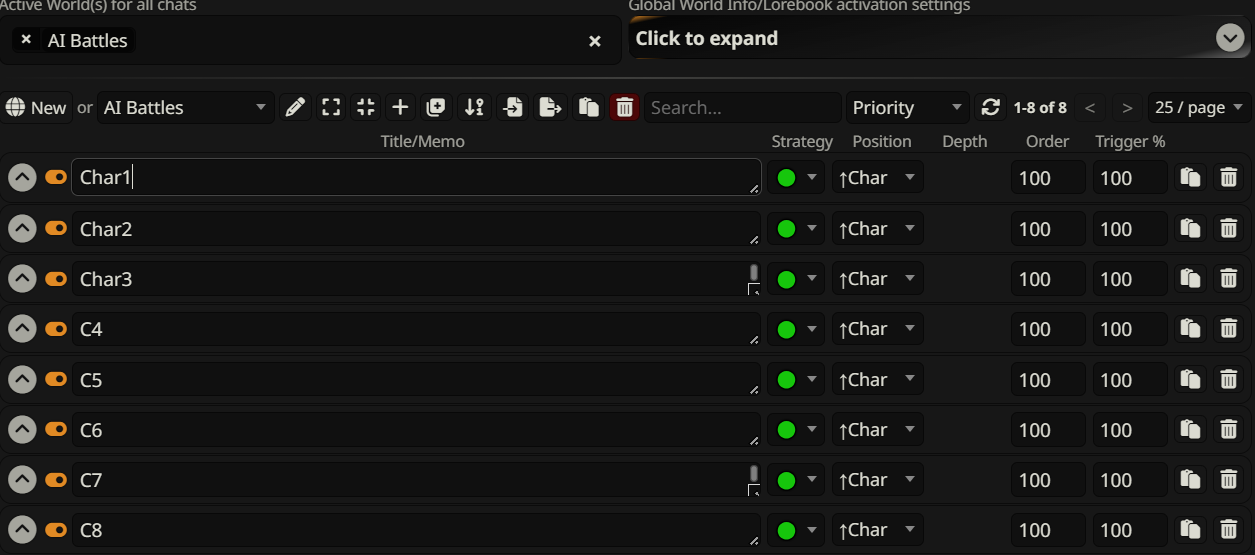Click the rename world pencil icon

tap(295, 108)
